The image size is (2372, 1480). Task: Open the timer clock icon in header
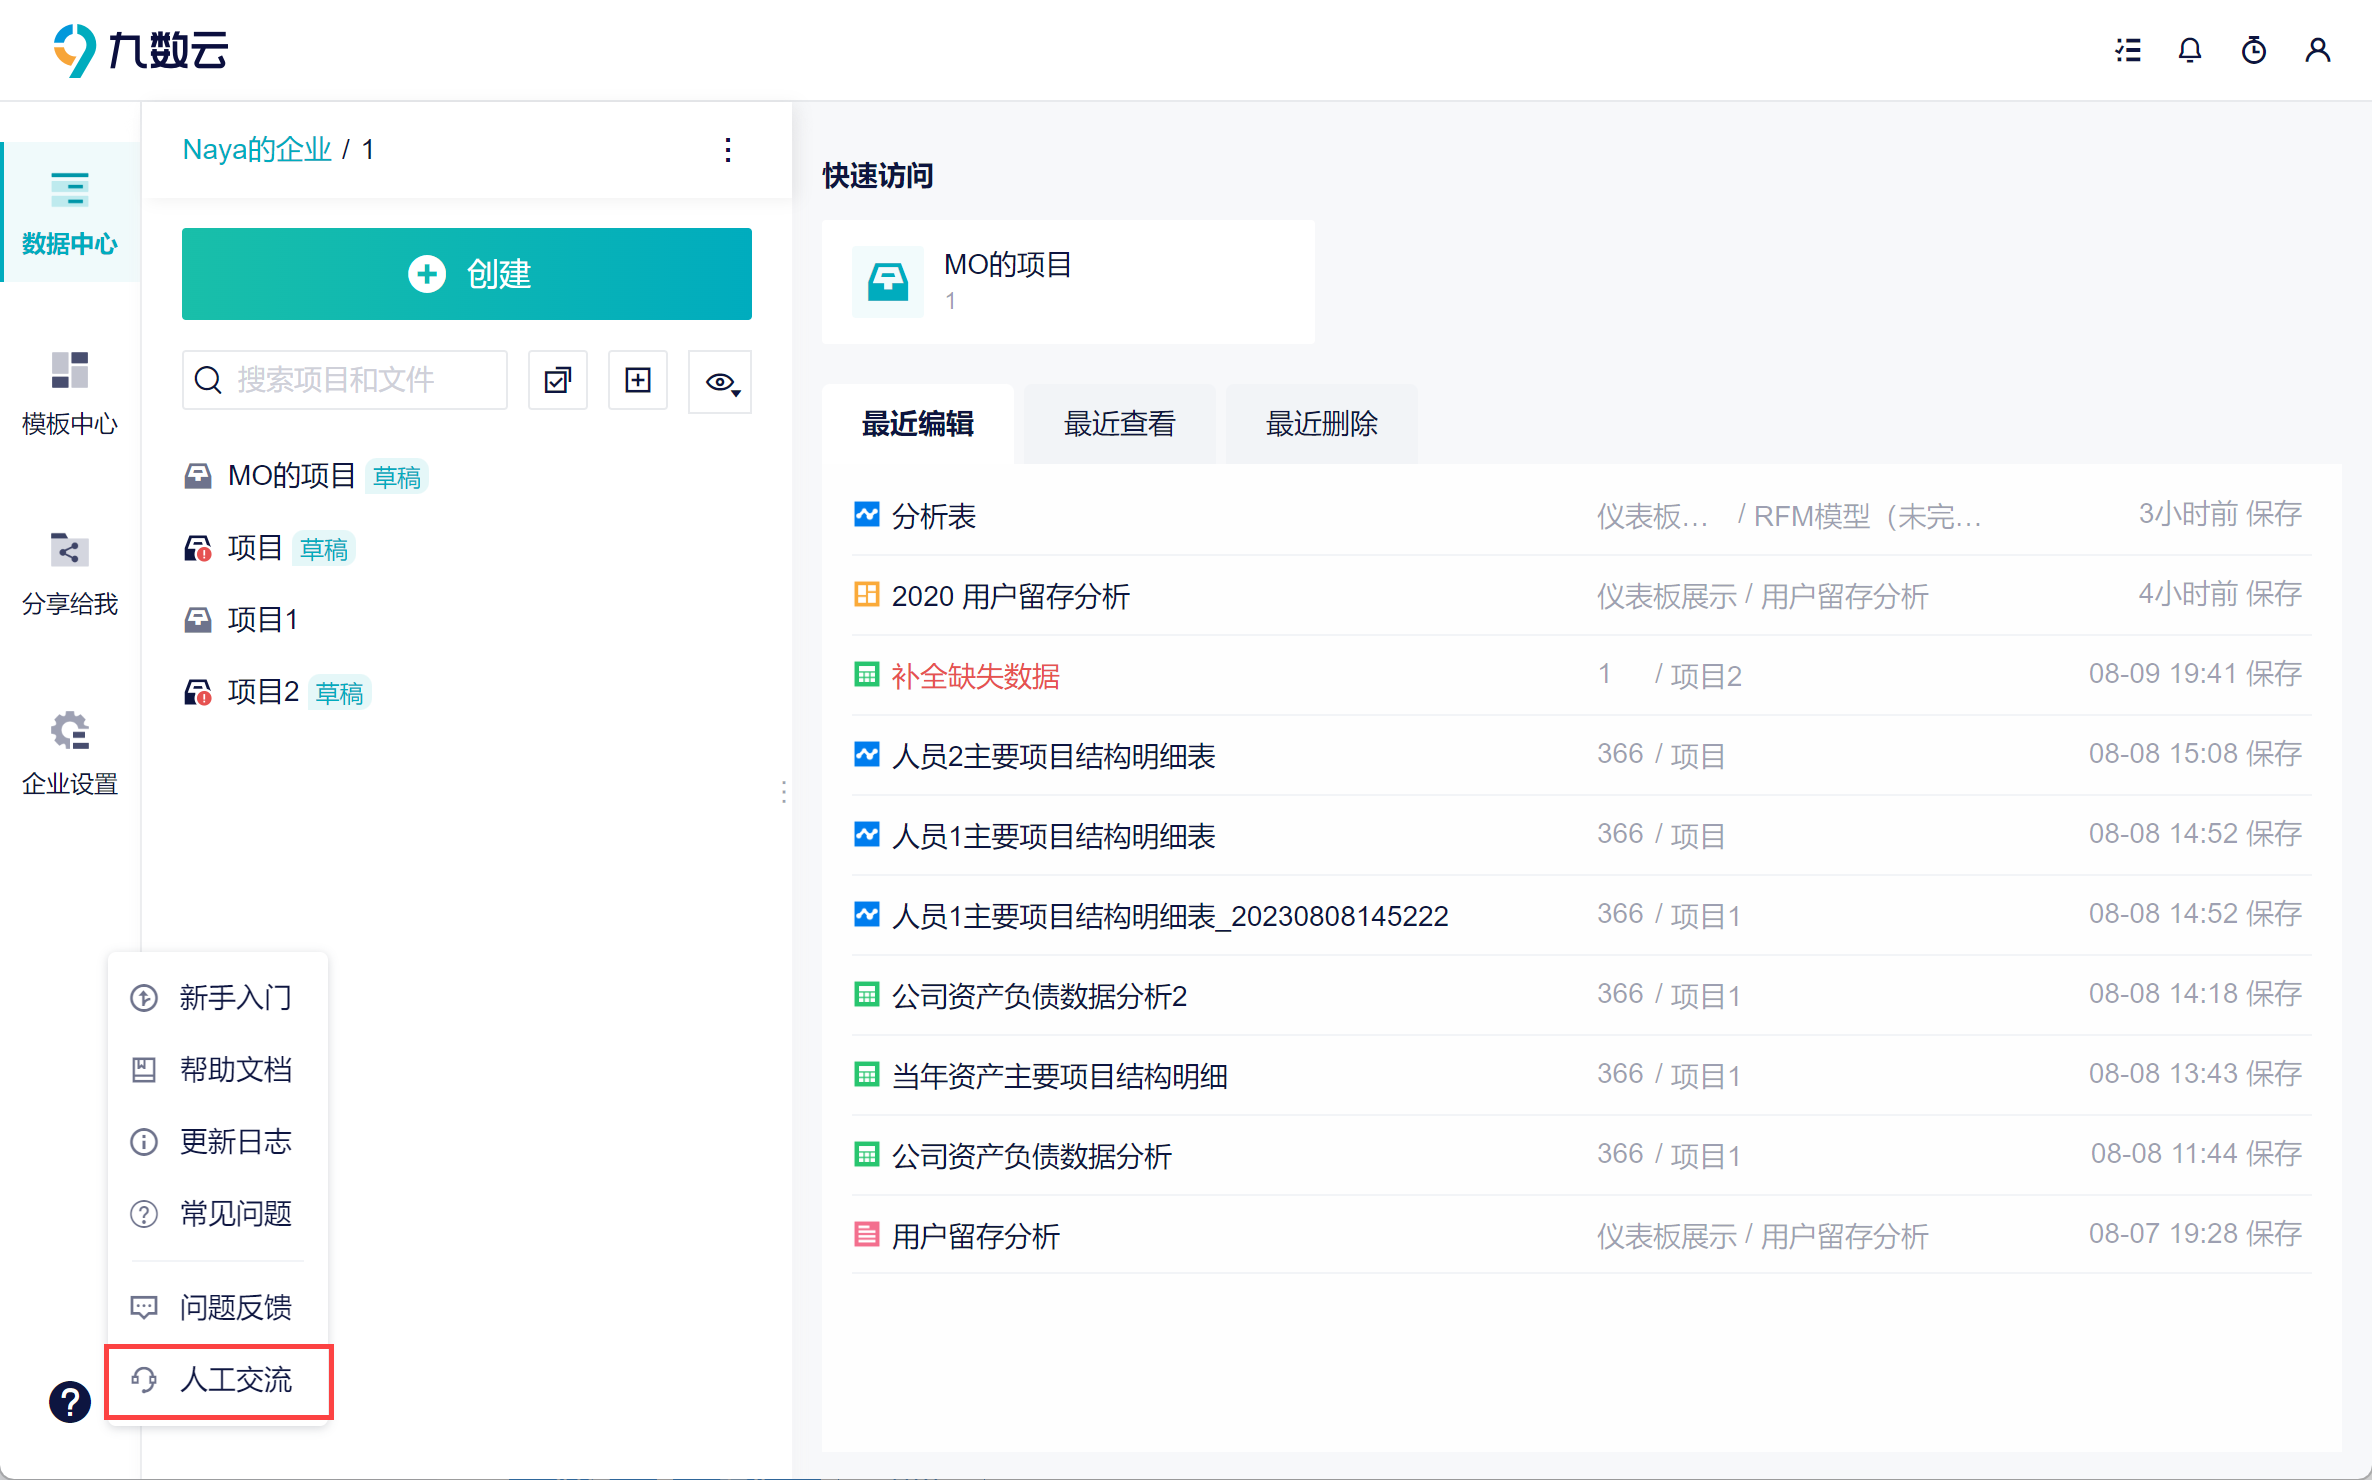tap(2253, 50)
